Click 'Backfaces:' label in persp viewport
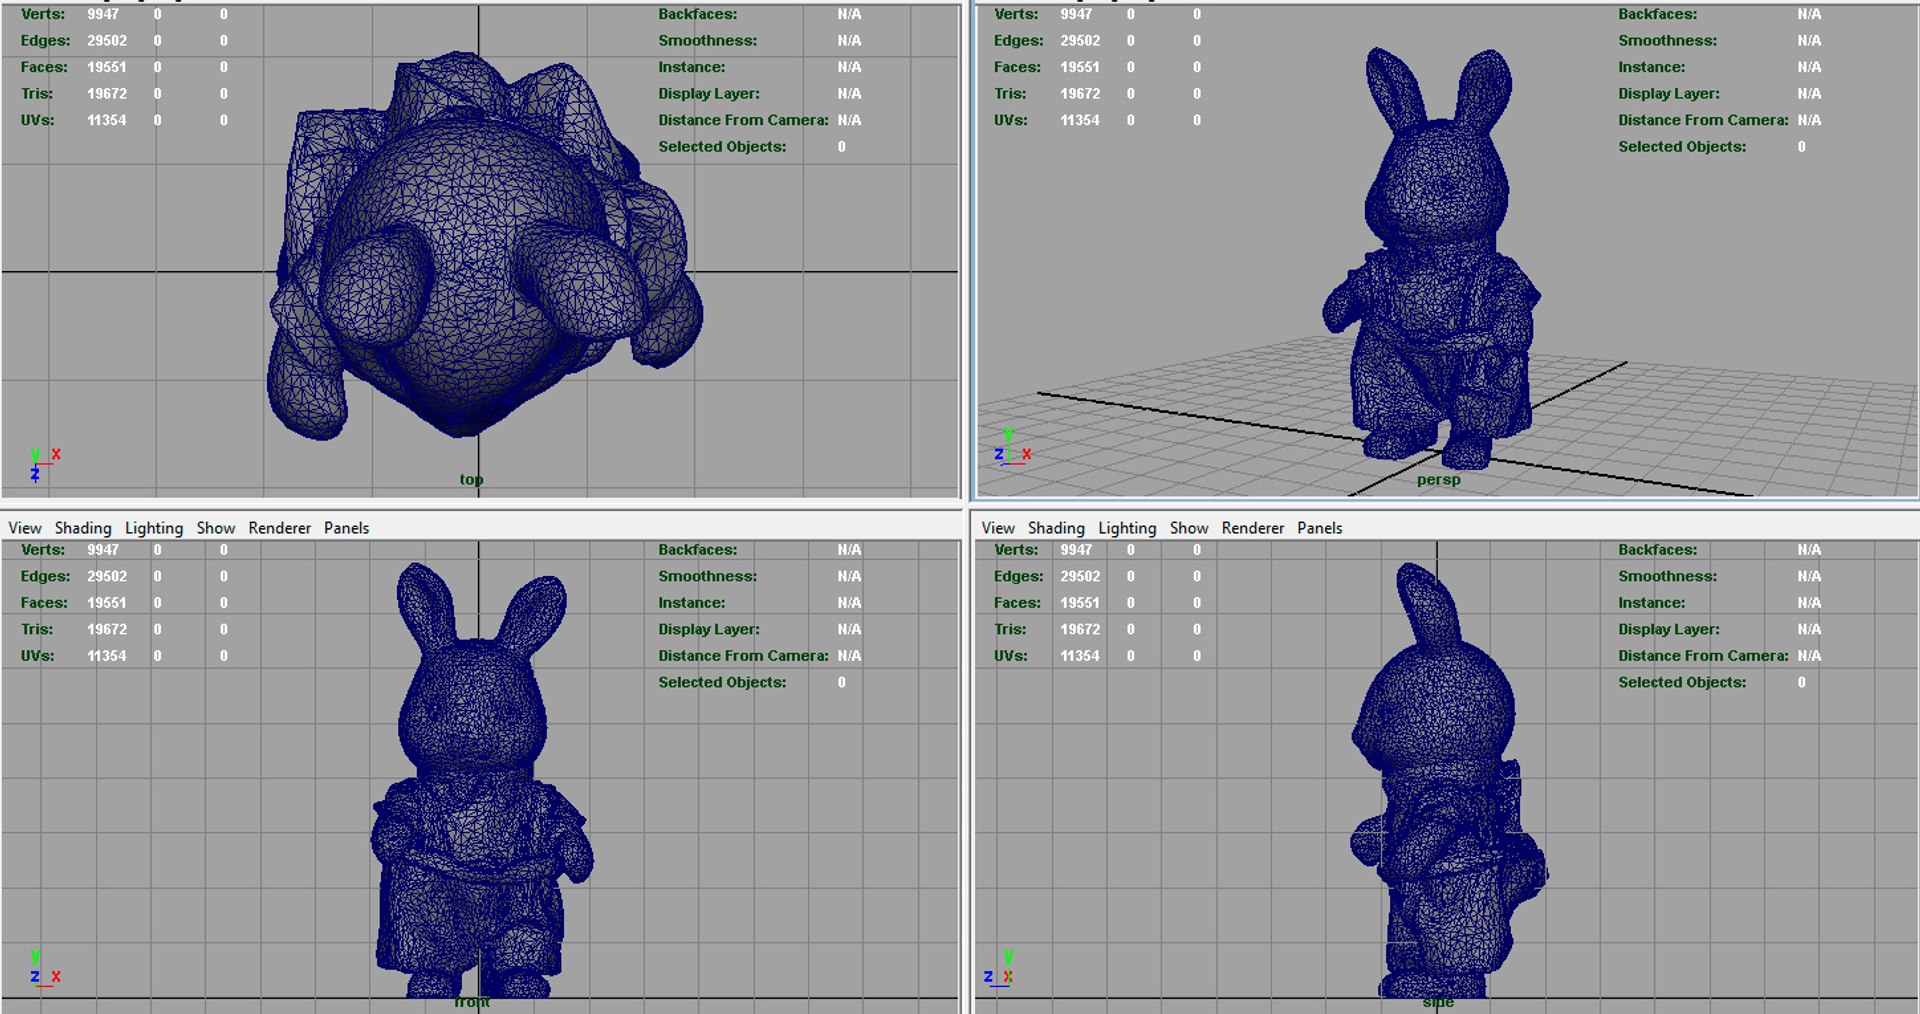Image resolution: width=1920 pixels, height=1014 pixels. tap(1658, 14)
